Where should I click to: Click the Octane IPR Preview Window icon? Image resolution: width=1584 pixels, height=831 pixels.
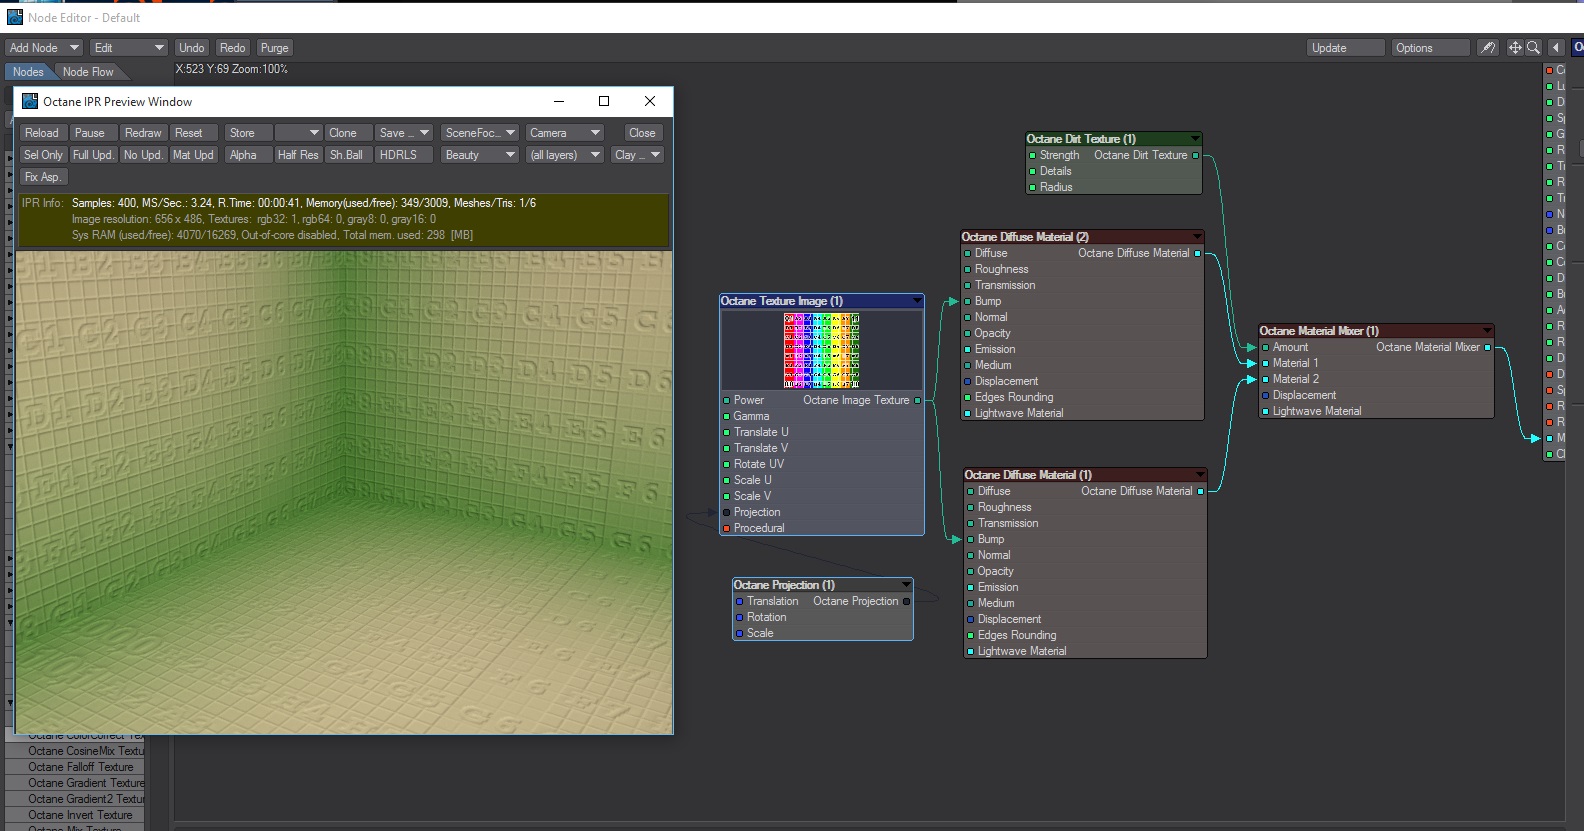30,101
